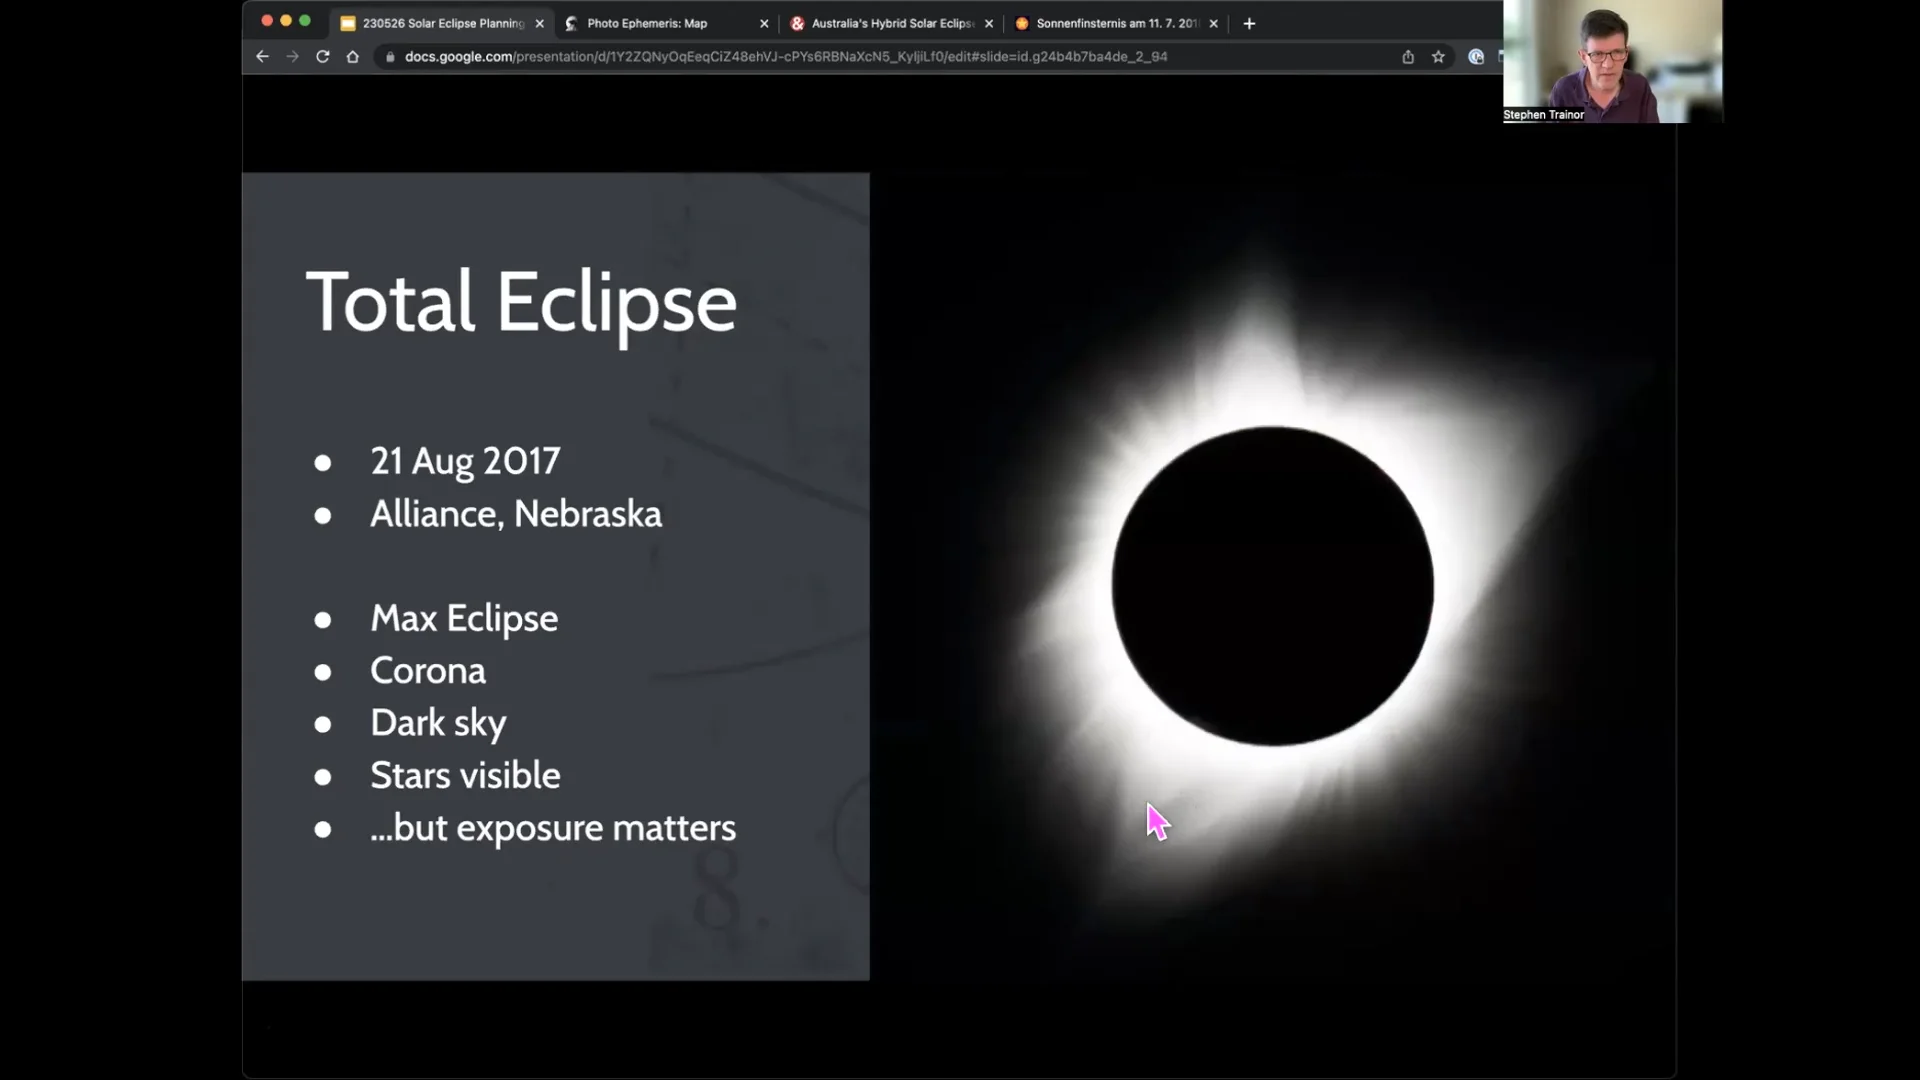Image resolution: width=1920 pixels, height=1080 pixels.
Task: Open the browser home page
Action: click(x=353, y=57)
